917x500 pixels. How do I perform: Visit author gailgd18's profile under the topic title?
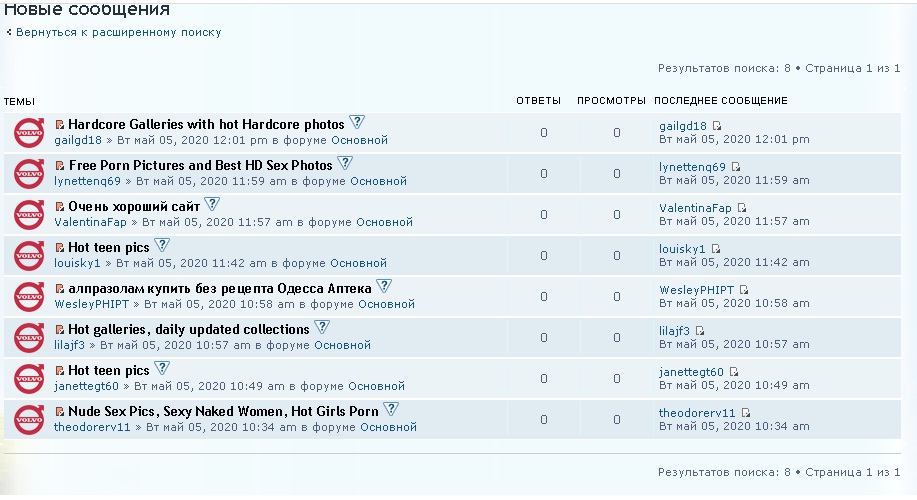pos(78,140)
